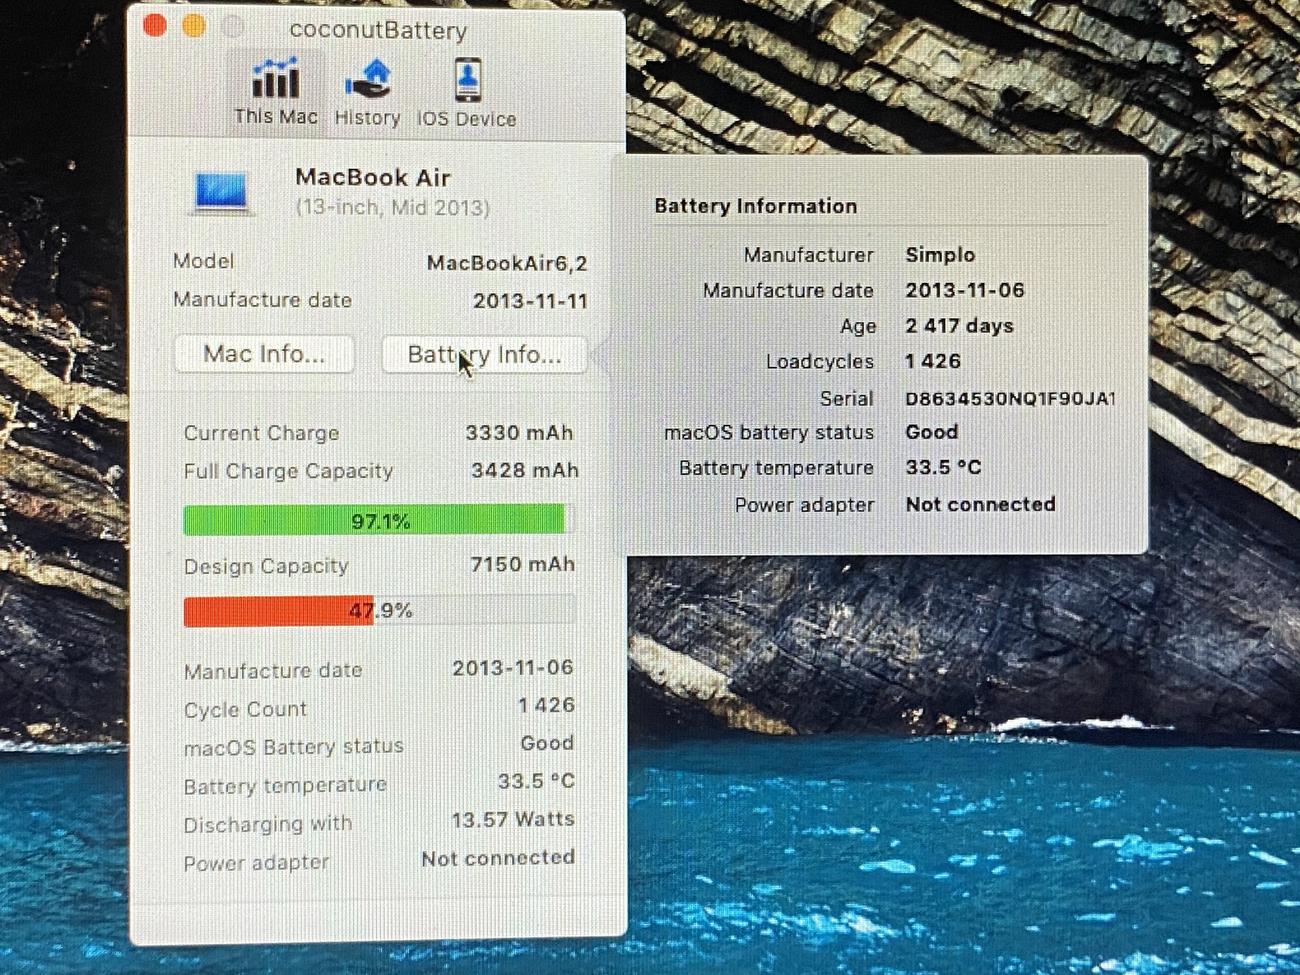
Task: Select the 7150 mAh design capacity value
Action: coord(522,564)
